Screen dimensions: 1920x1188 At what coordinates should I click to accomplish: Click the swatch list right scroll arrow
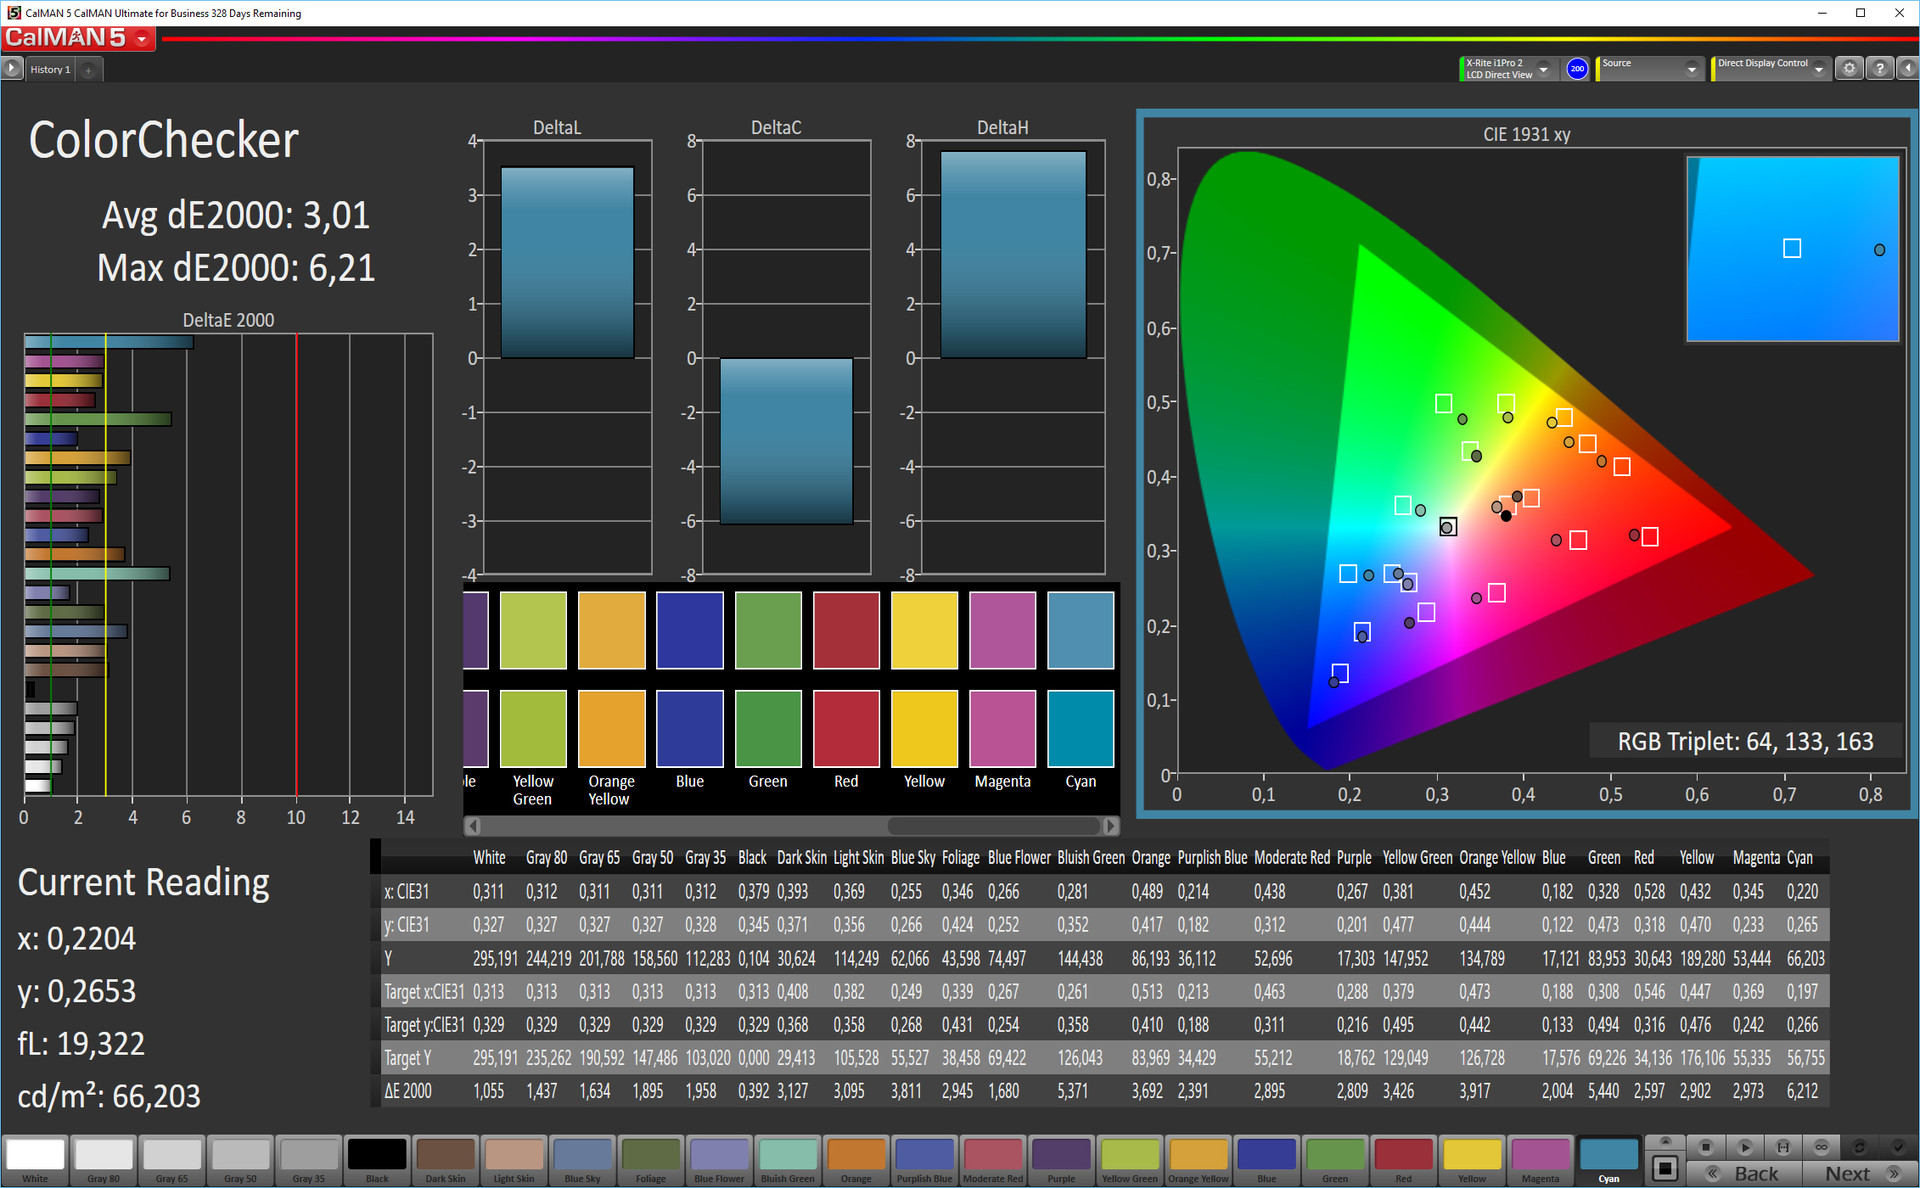click(1110, 826)
